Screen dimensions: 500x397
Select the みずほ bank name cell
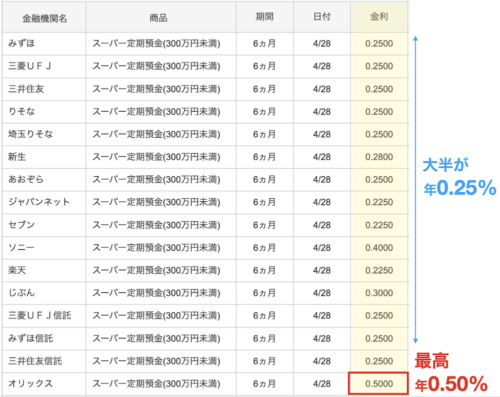(44, 44)
